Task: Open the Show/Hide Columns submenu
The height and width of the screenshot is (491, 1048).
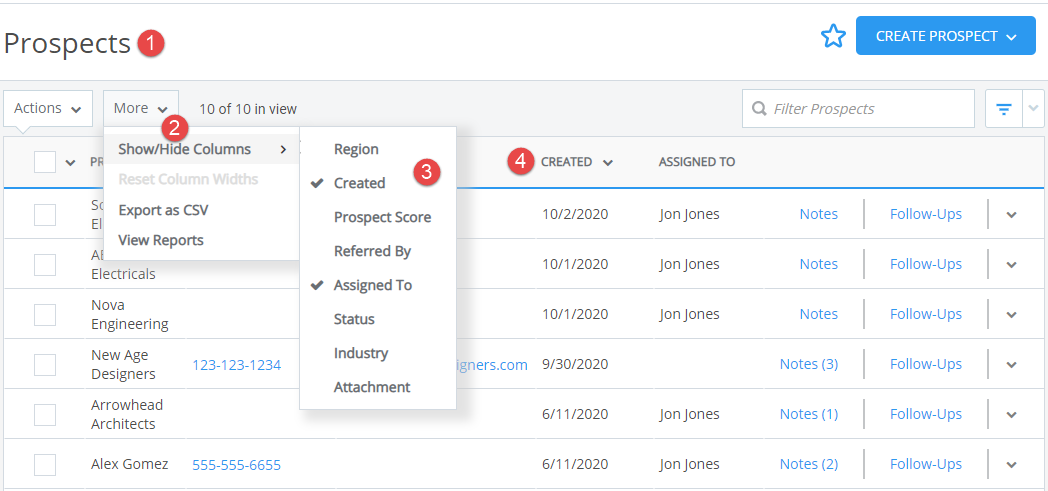Action: pyautogui.click(x=201, y=149)
